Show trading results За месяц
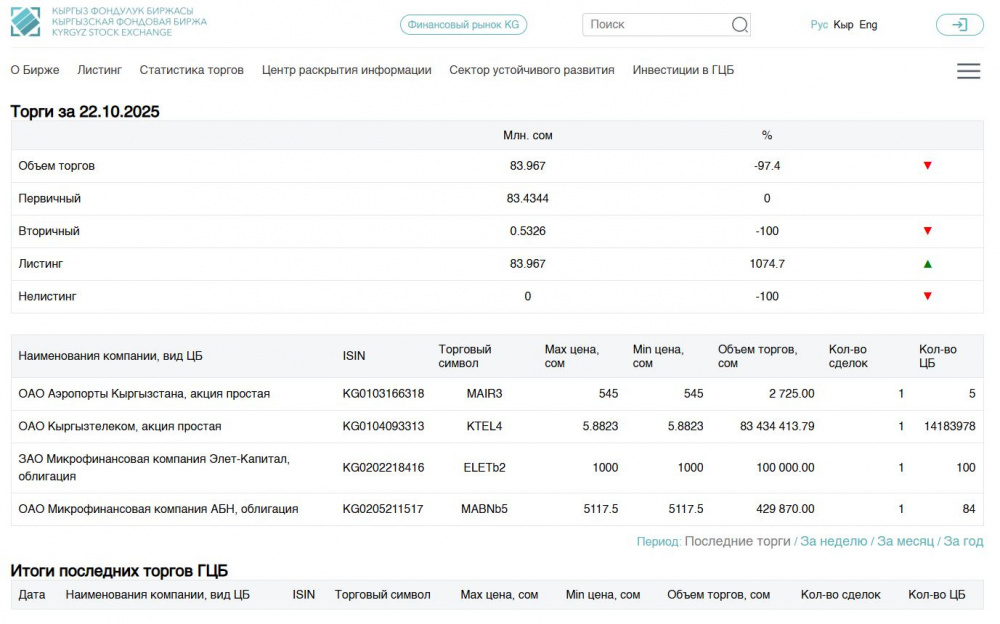The image size is (1000, 624). (x=906, y=541)
